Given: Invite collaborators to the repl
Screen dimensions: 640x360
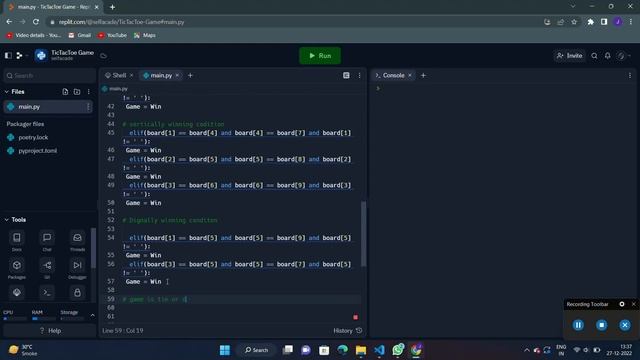Looking at the screenshot, I should click(569, 56).
